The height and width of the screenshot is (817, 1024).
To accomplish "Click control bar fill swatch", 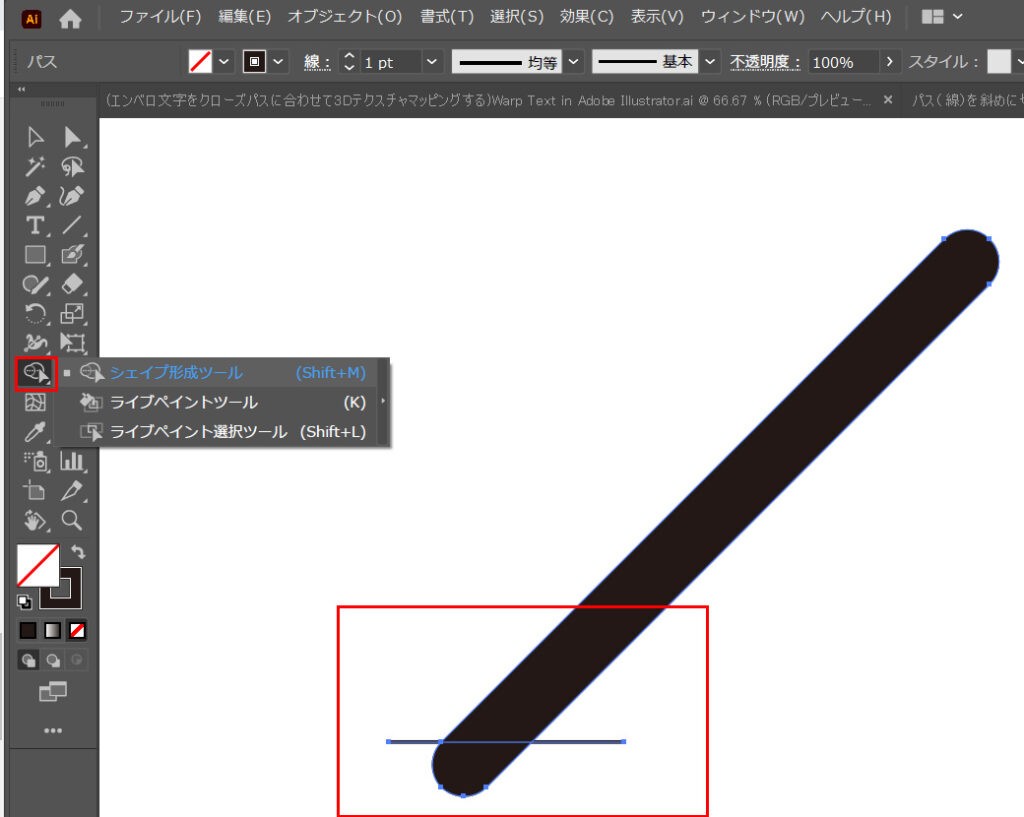I will [x=200, y=62].
